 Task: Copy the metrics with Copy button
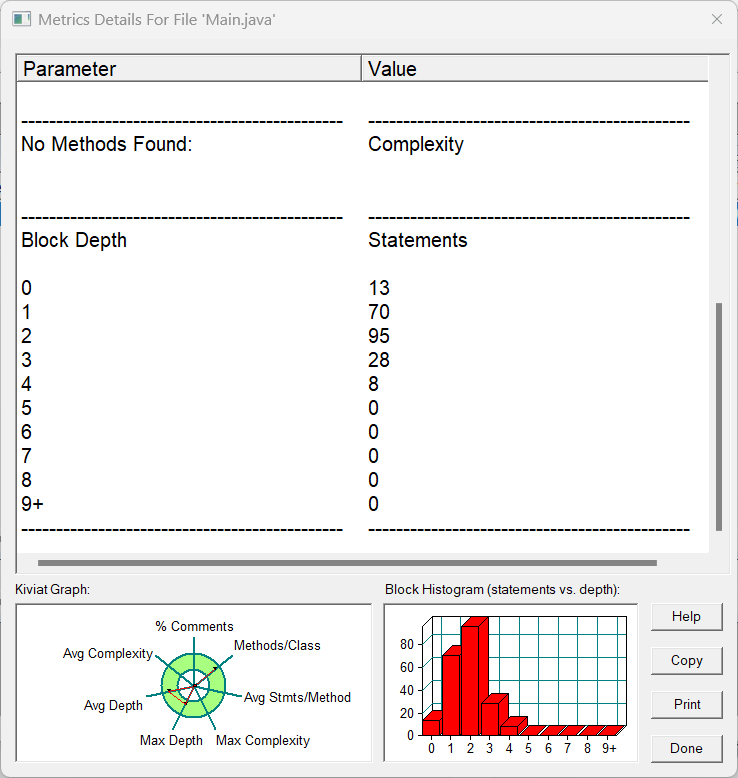(x=686, y=660)
